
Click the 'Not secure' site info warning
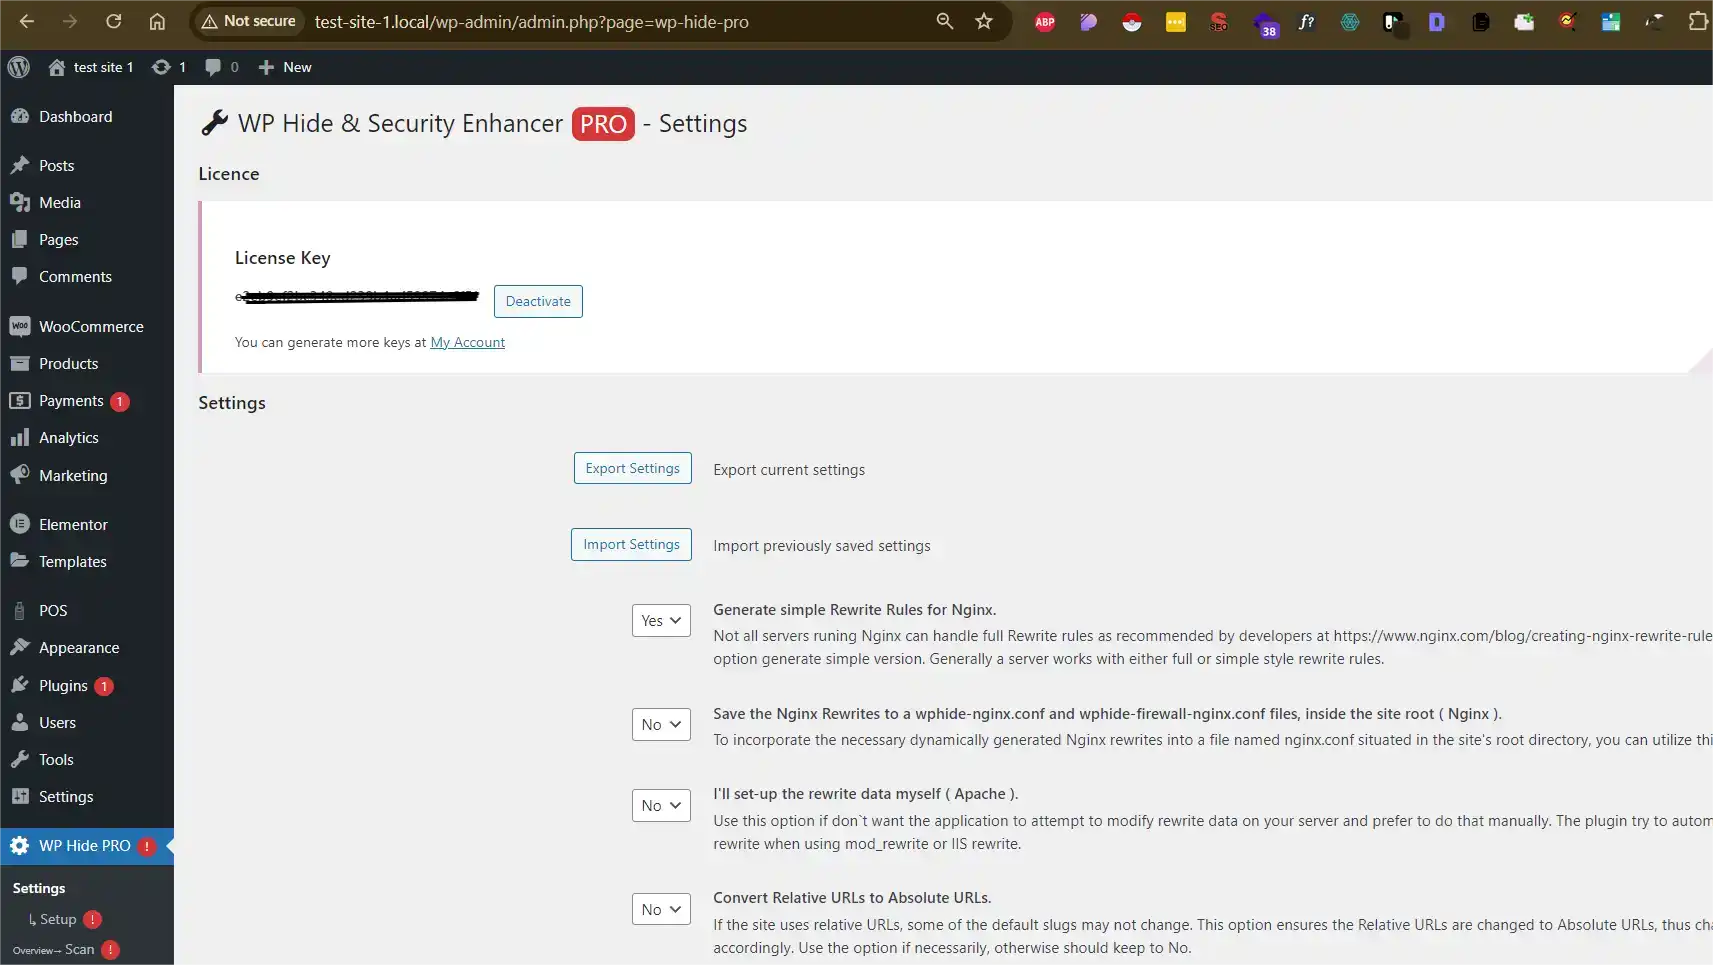tap(248, 21)
